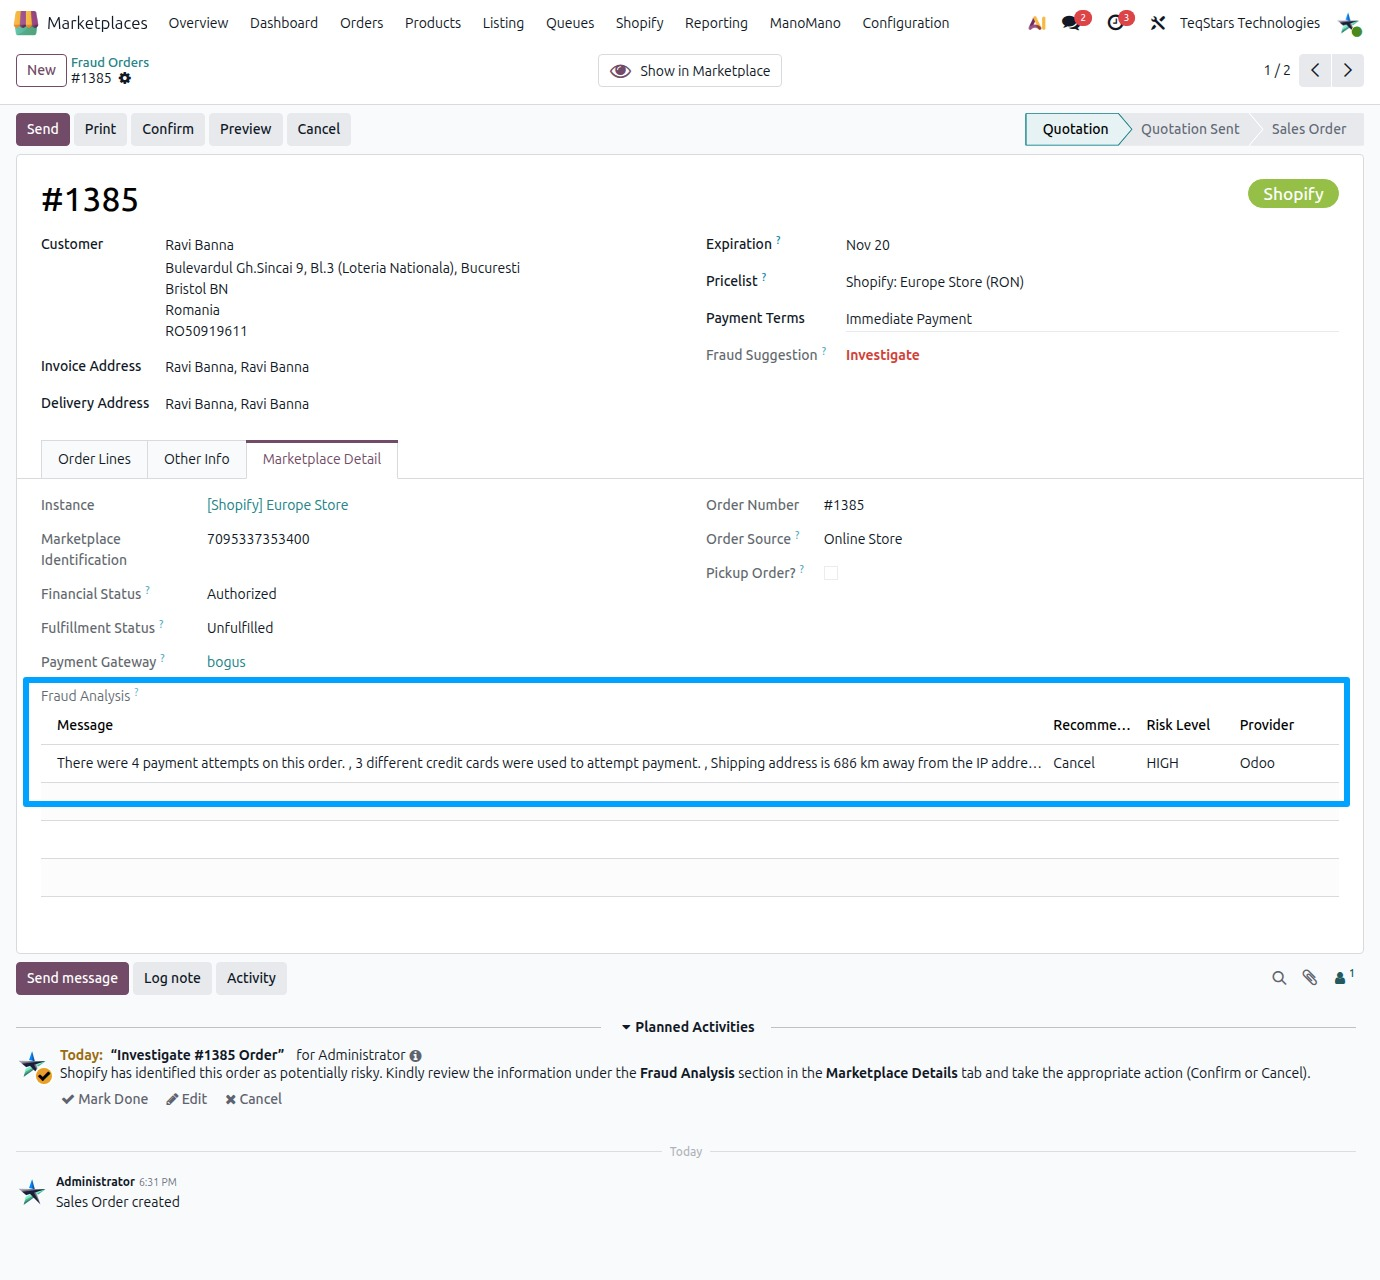Open the Pricelist field selector
This screenshot has height=1280, width=1380.
point(1092,282)
